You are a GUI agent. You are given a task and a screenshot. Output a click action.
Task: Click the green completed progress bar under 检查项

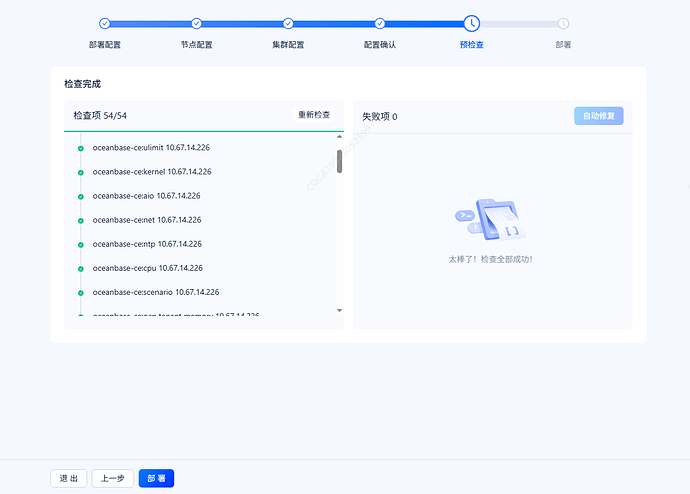pyautogui.click(x=204, y=131)
